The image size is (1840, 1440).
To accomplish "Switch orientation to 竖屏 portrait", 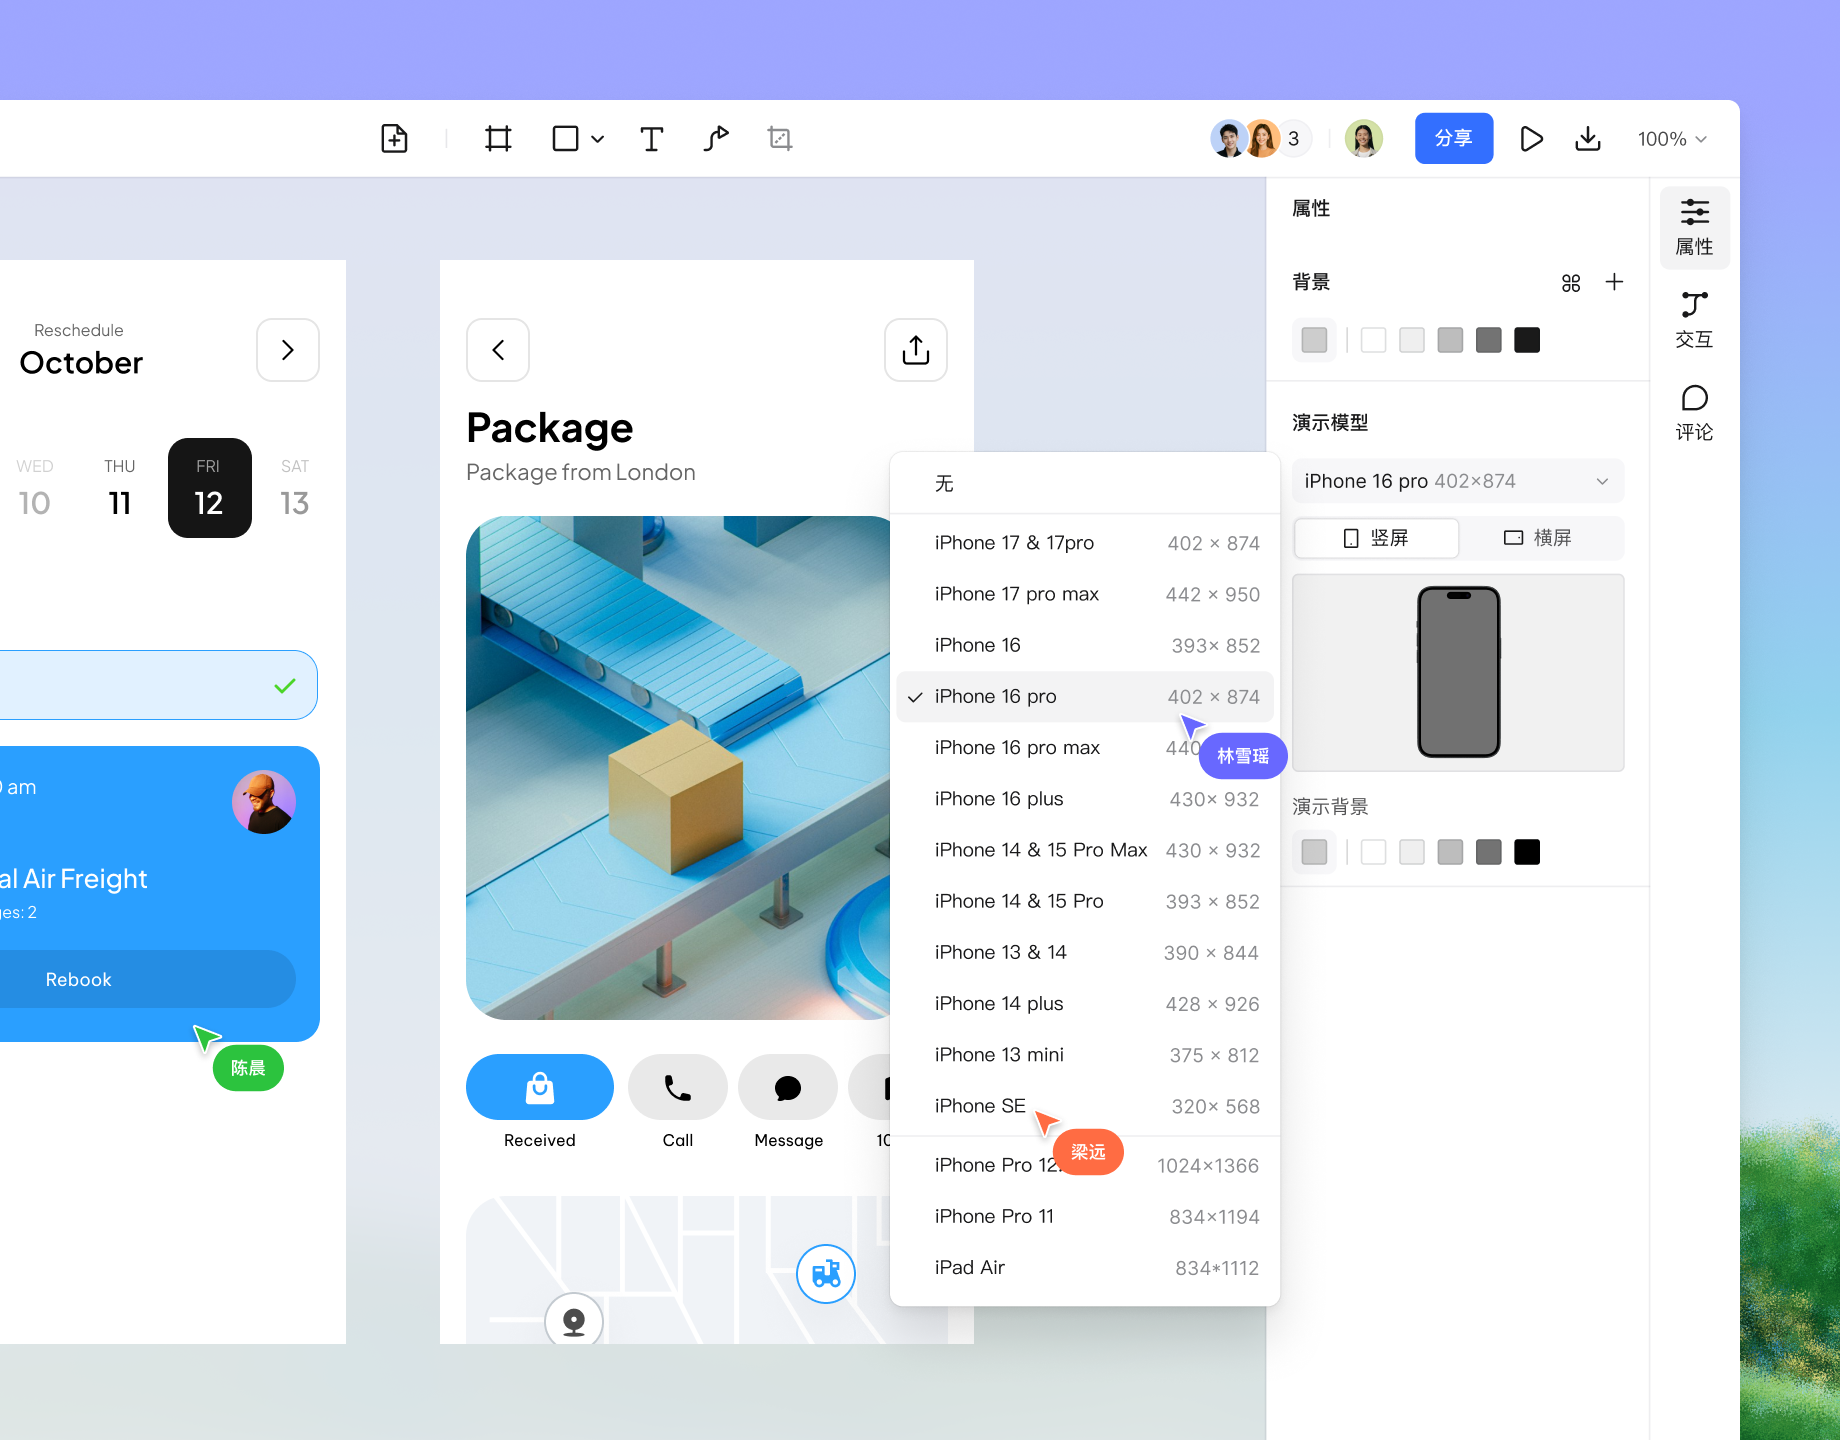I will [1376, 538].
